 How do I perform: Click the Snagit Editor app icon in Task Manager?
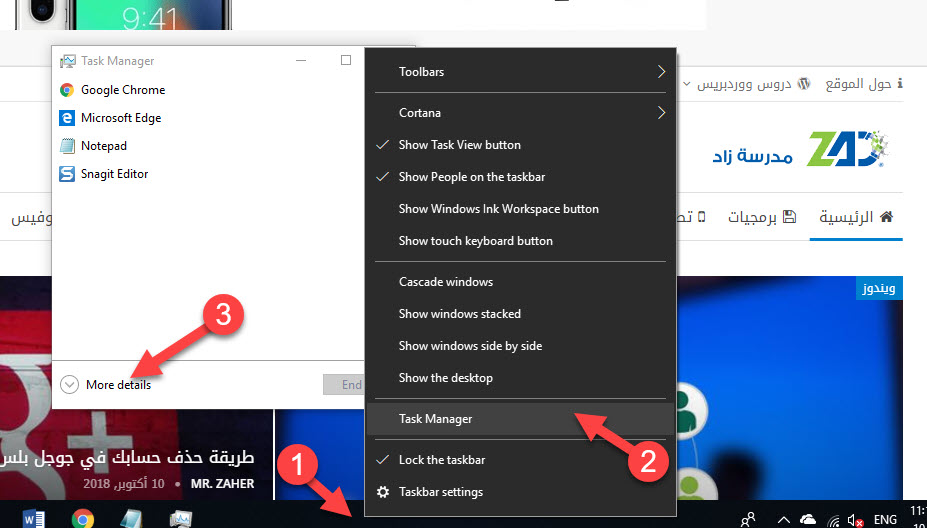tap(67, 174)
